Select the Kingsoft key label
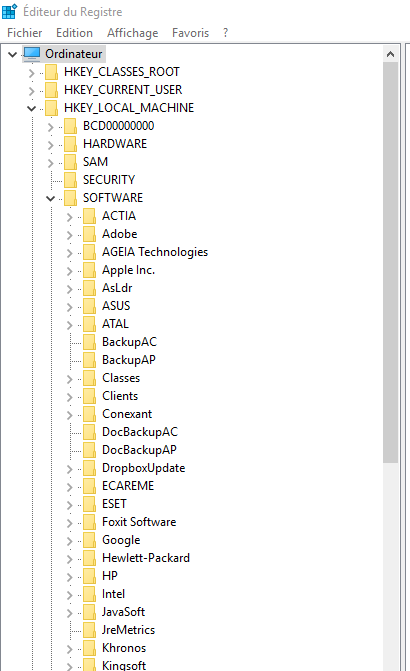The width and height of the screenshot is (410, 671). 124,665
